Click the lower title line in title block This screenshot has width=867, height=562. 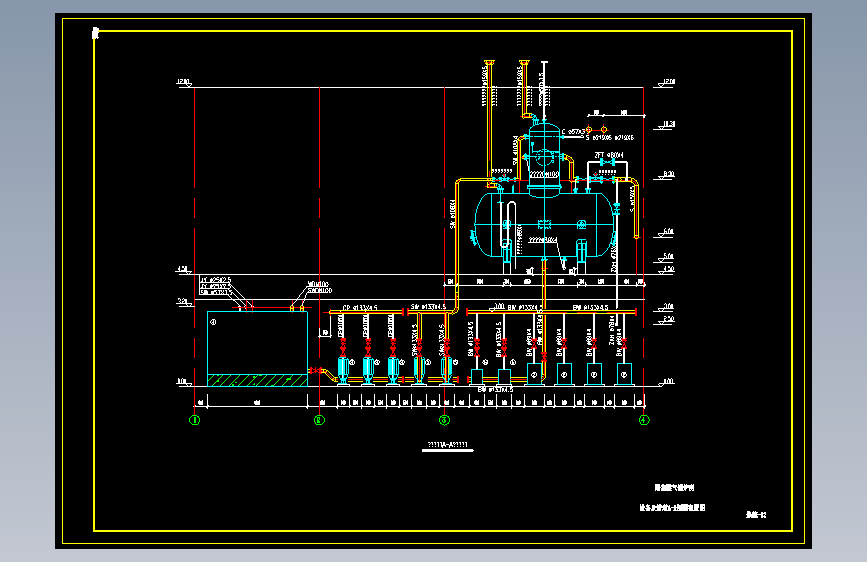[x=672, y=507]
